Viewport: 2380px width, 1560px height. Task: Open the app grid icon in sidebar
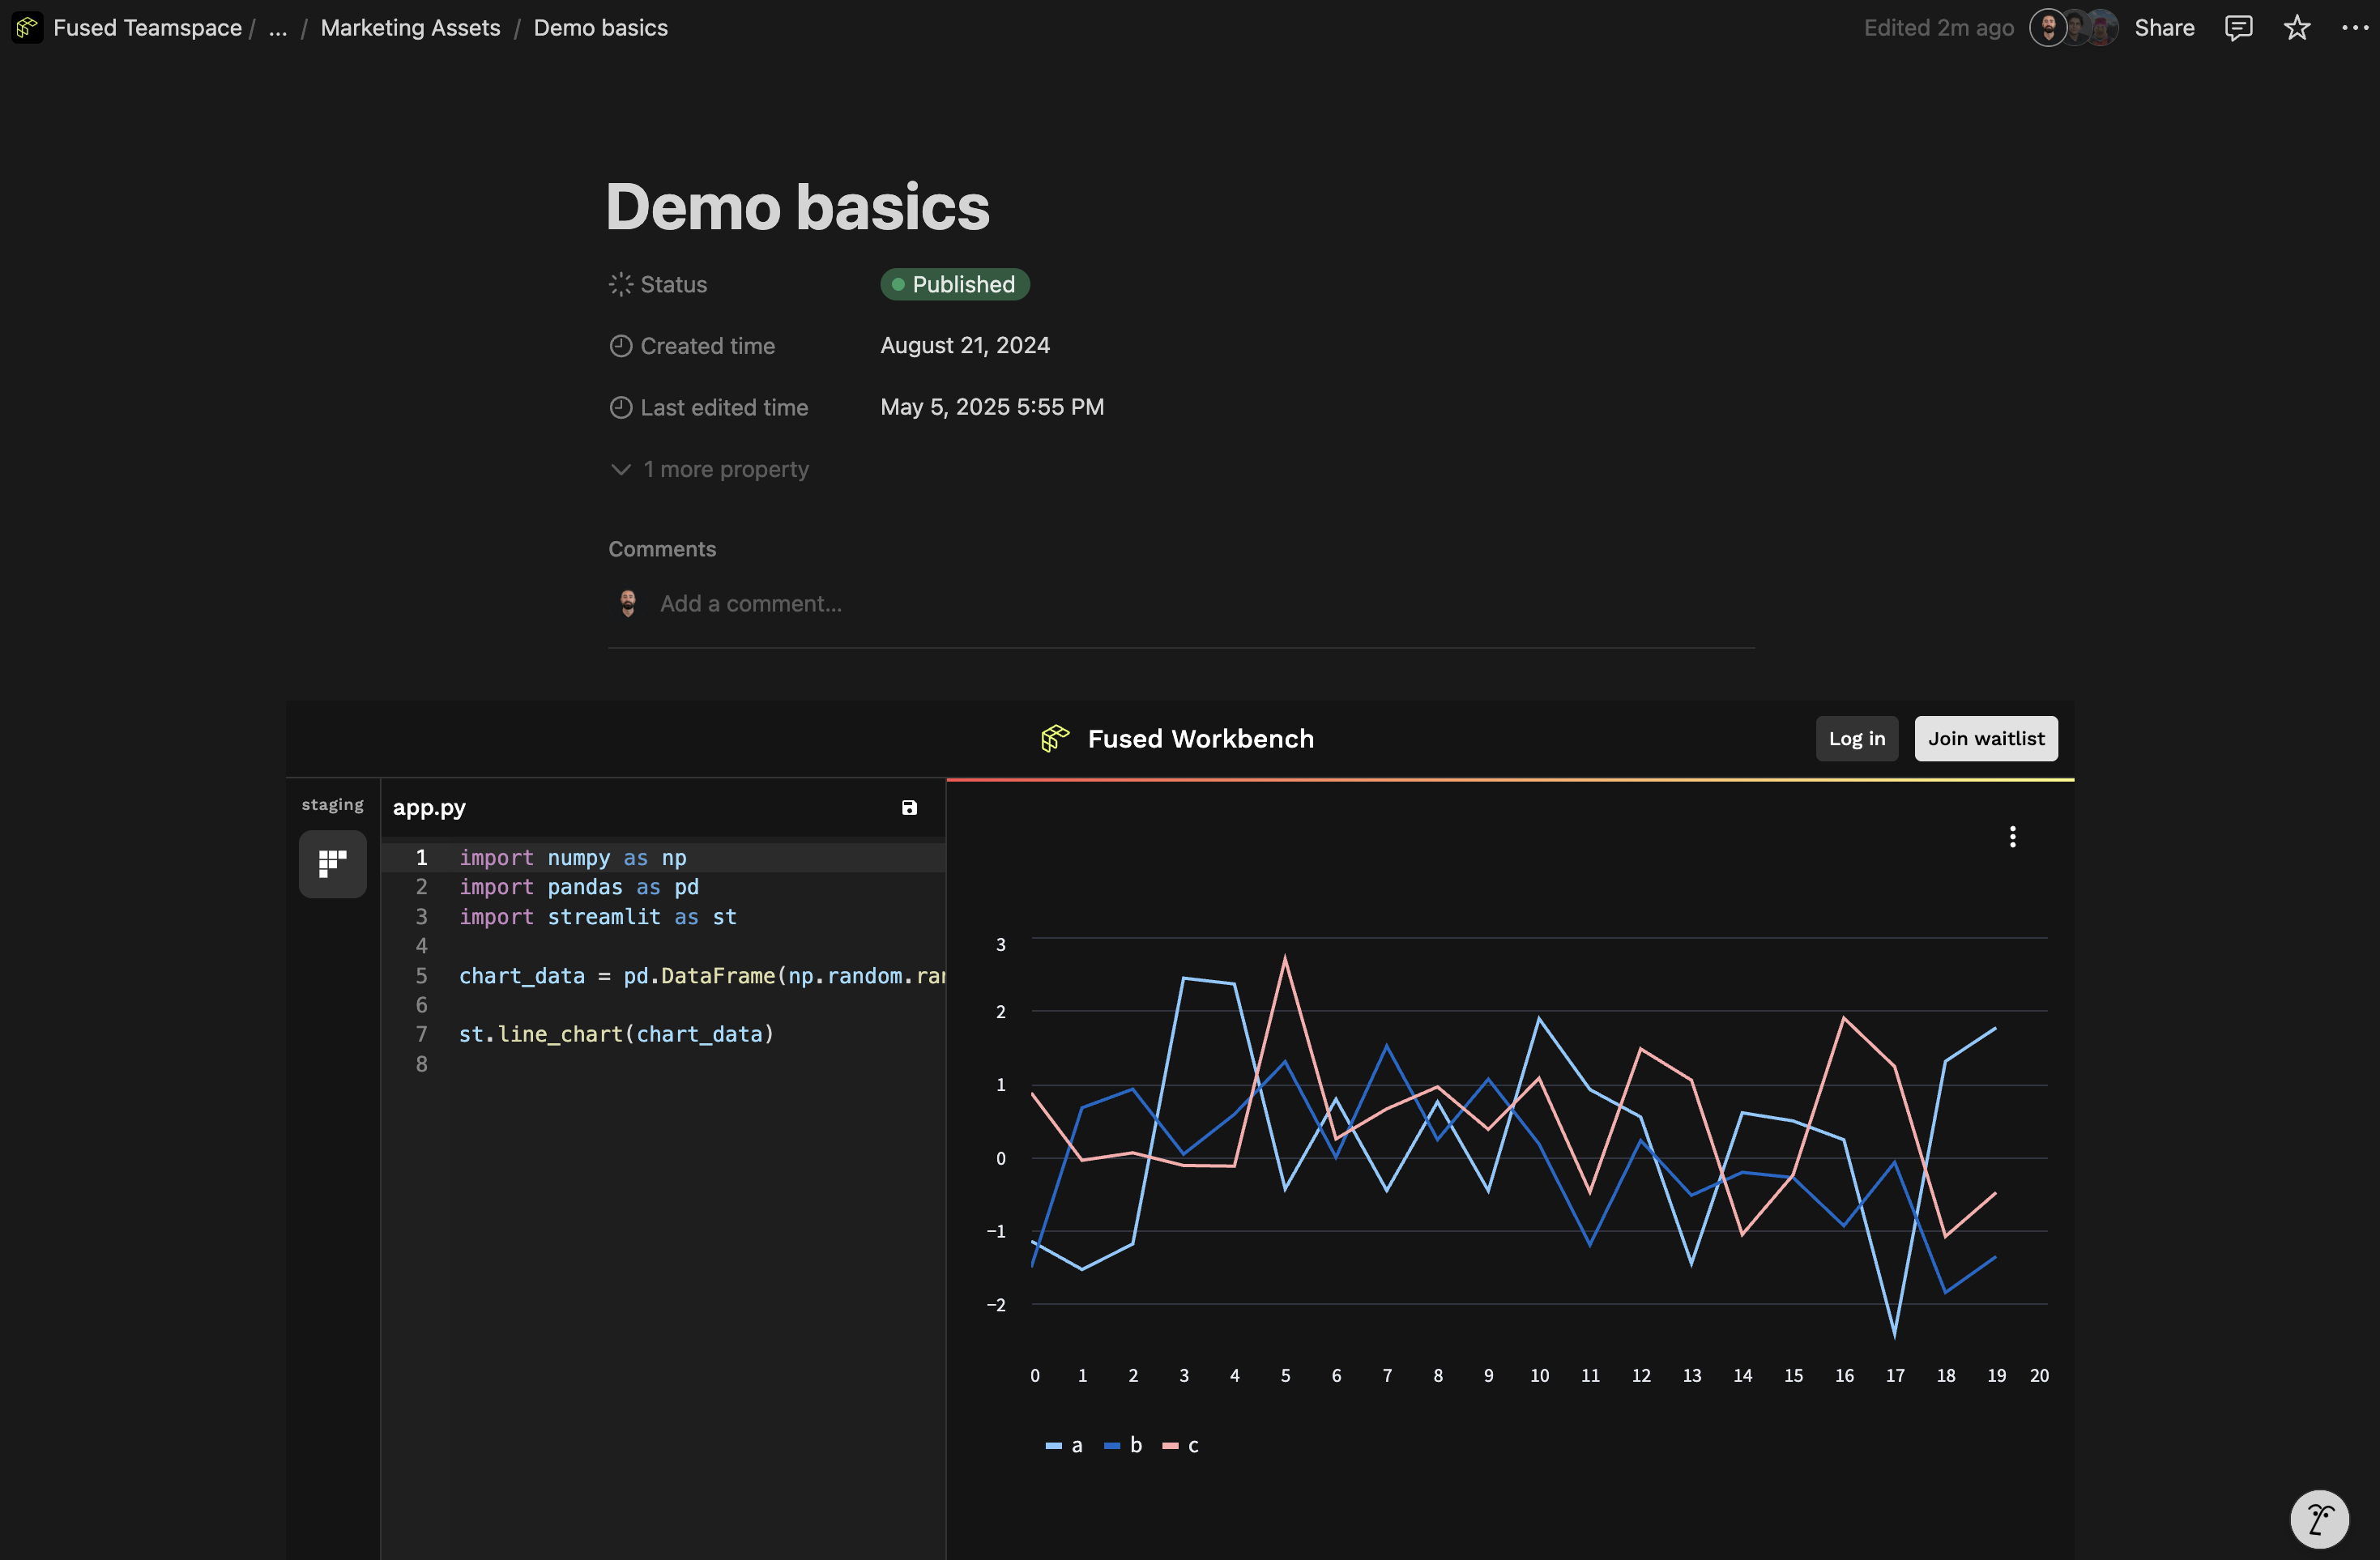tap(332, 863)
